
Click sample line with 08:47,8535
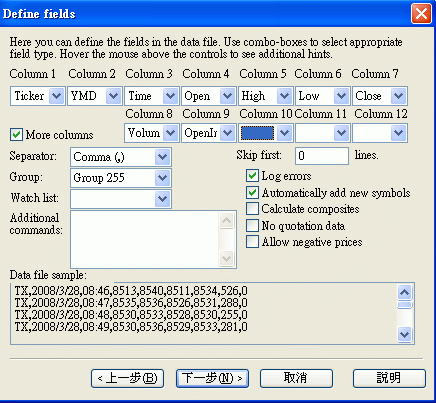pyautogui.click(x=131, y=303)
